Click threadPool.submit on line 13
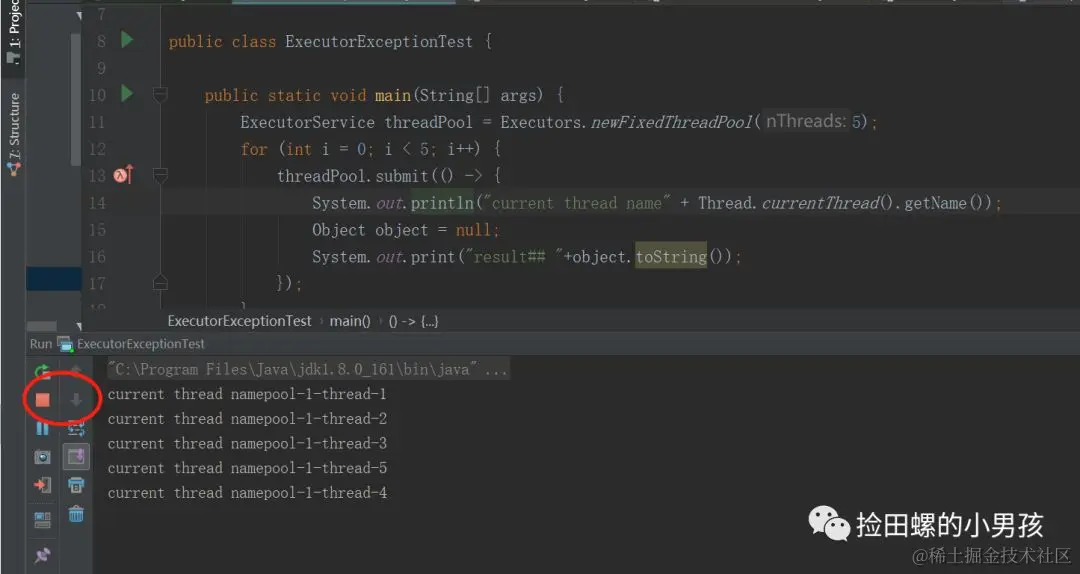Screen dimensions: 1080x574 [353, 176]
